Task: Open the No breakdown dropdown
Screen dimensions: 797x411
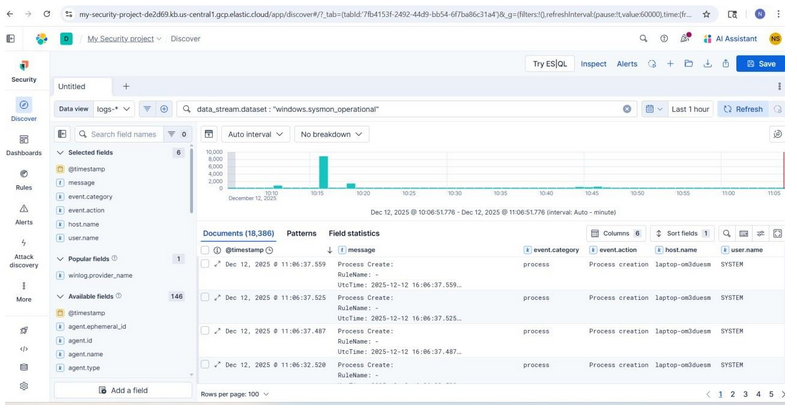Action: click(332, 134)
